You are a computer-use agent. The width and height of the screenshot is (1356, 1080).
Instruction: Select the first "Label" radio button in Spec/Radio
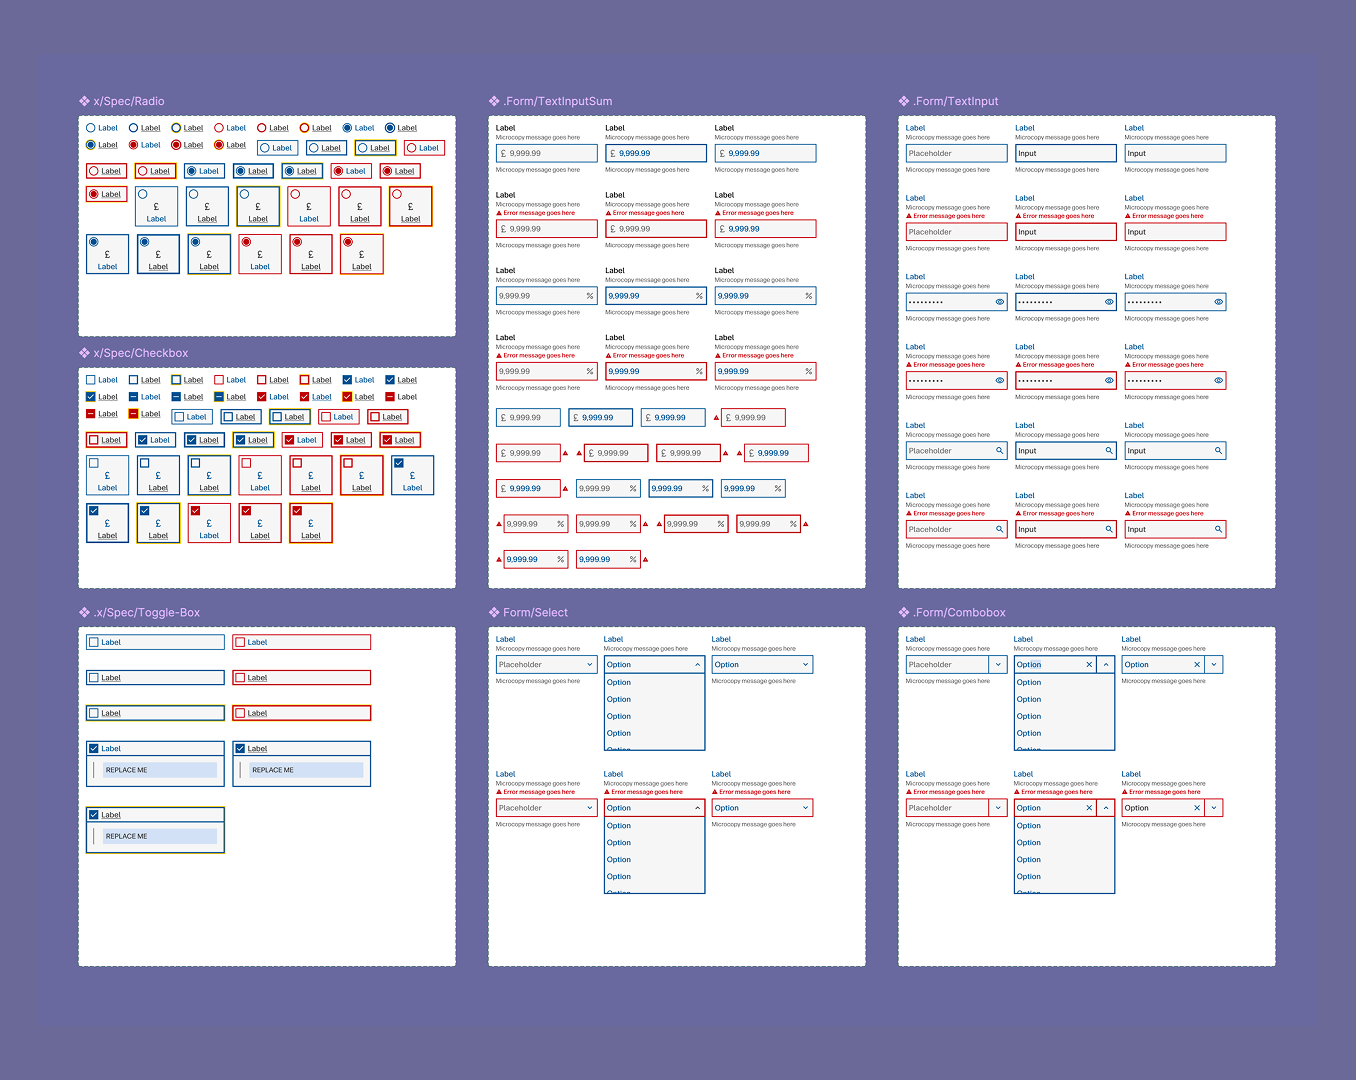(92, 128)
